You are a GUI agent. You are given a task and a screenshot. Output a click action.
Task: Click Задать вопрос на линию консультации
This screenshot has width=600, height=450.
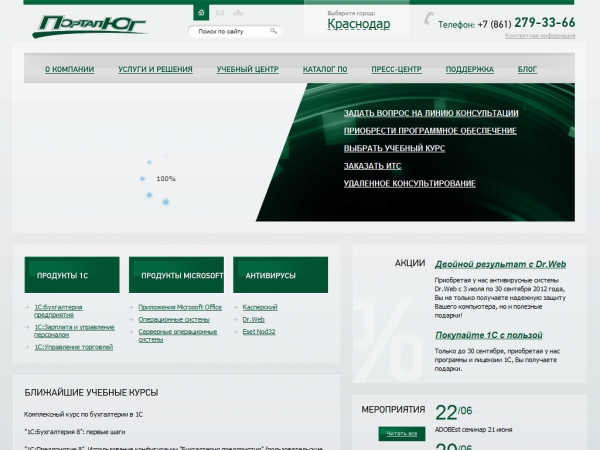pos(431,113)
